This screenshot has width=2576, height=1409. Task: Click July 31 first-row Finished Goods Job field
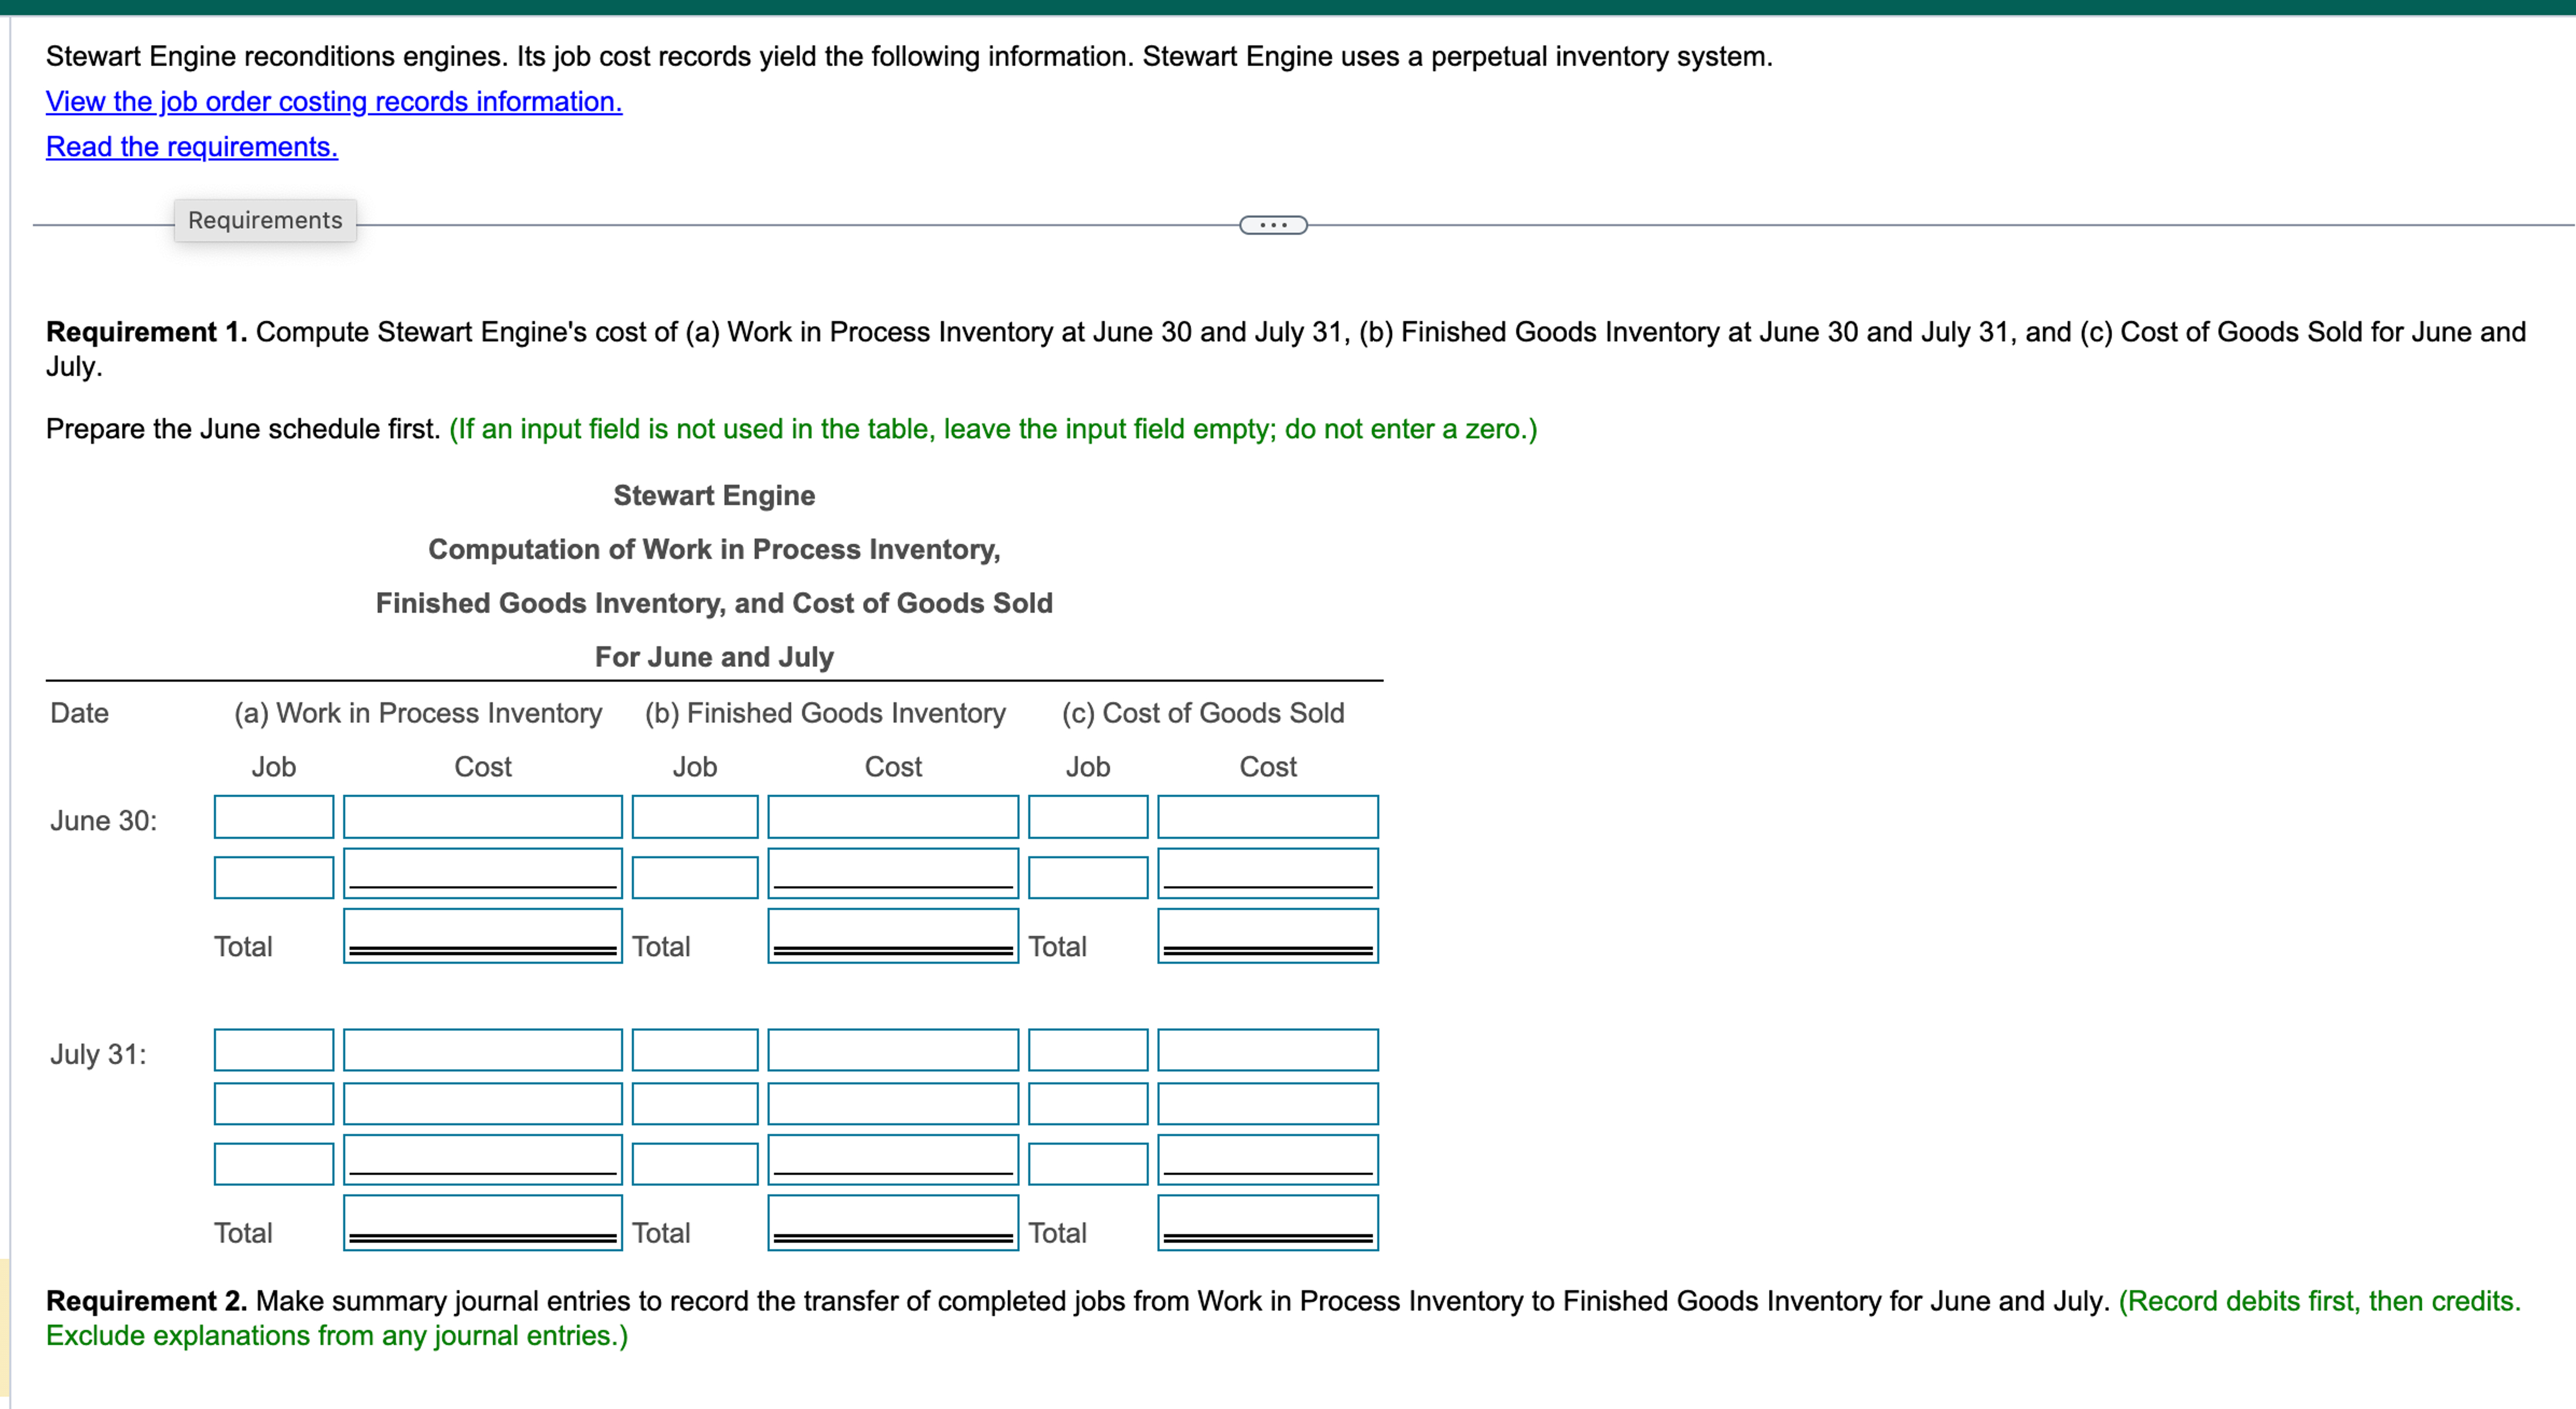tap(695, 1050)
